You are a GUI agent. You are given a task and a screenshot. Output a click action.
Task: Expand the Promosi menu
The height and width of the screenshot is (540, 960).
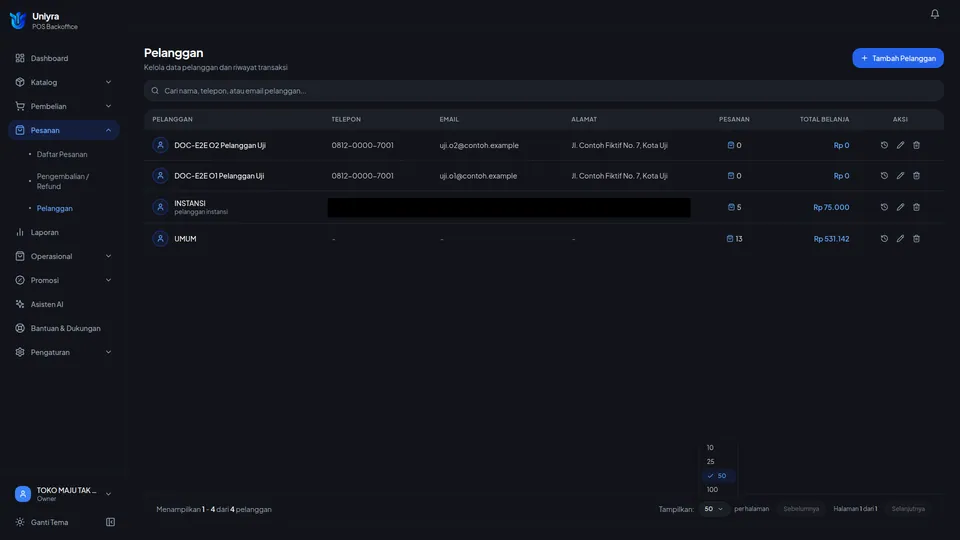point(64,280)
